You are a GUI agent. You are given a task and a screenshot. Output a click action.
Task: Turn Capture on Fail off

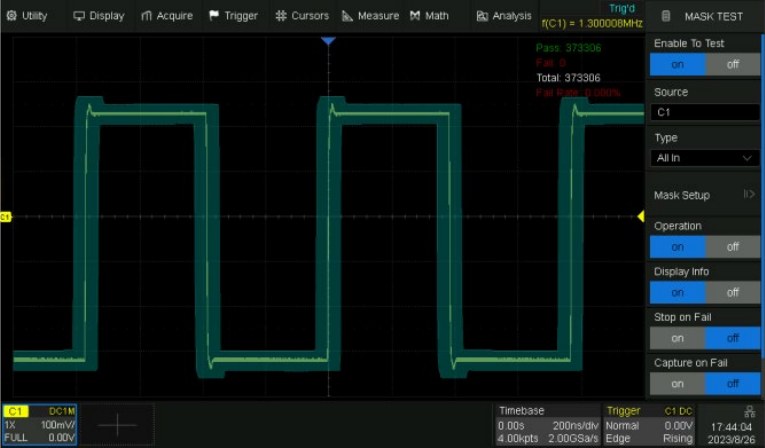732,384
